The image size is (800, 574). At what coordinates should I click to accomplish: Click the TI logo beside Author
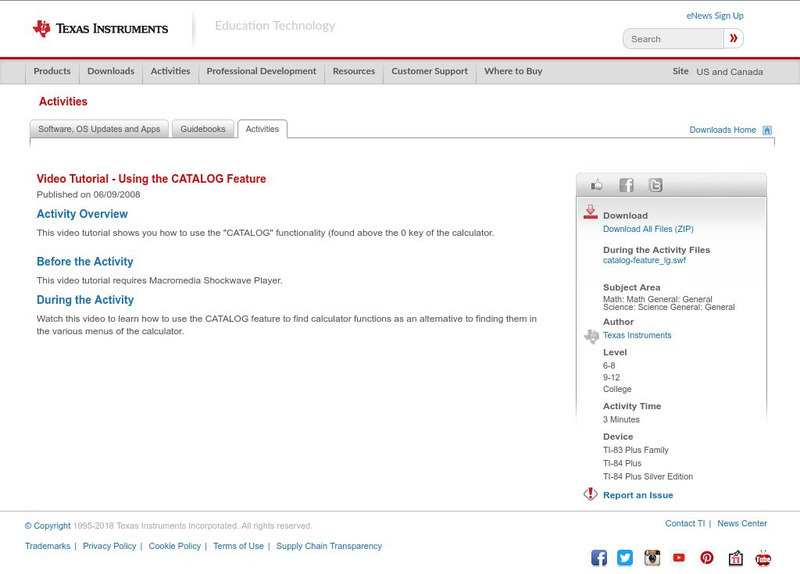[591, 336]
